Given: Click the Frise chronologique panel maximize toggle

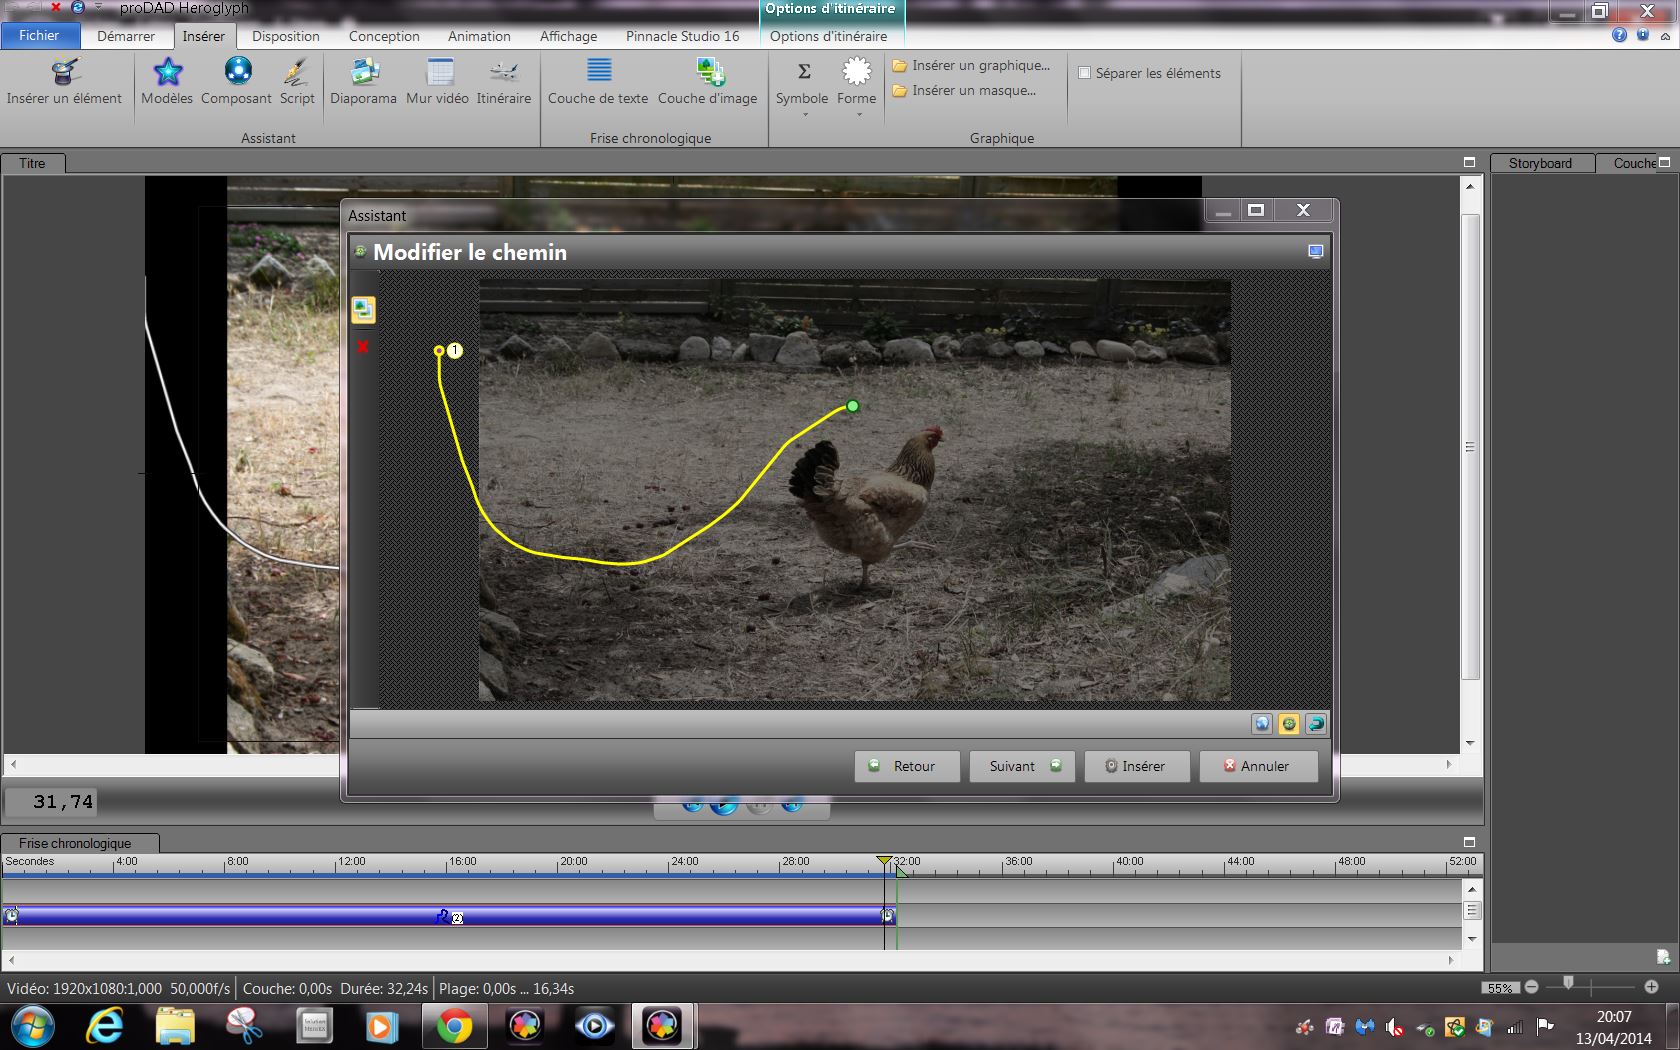Looking at the screenshot, I should [1469, 842].
